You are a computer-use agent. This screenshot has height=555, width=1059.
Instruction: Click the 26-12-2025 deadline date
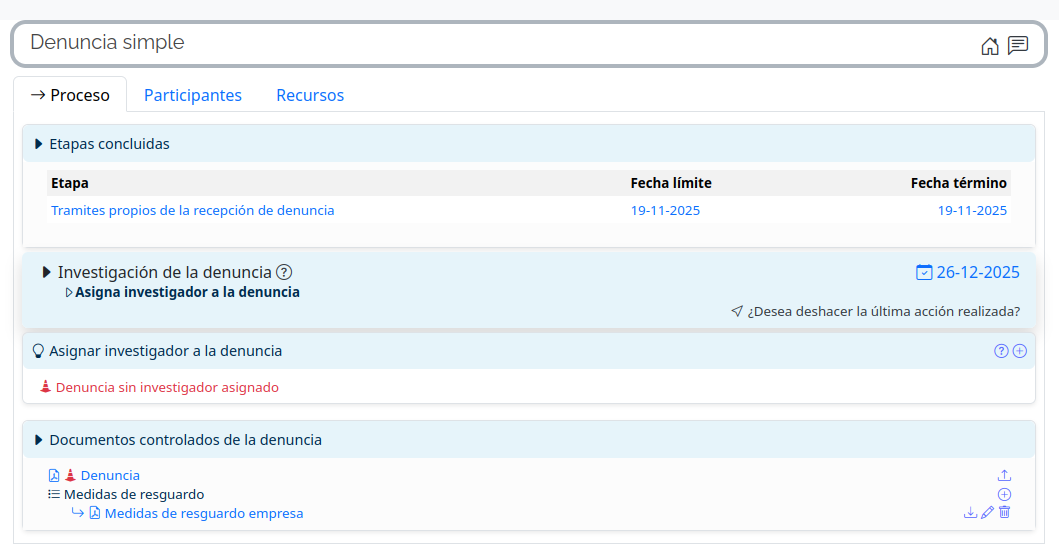pyautogui.click(x=977, y=272)
